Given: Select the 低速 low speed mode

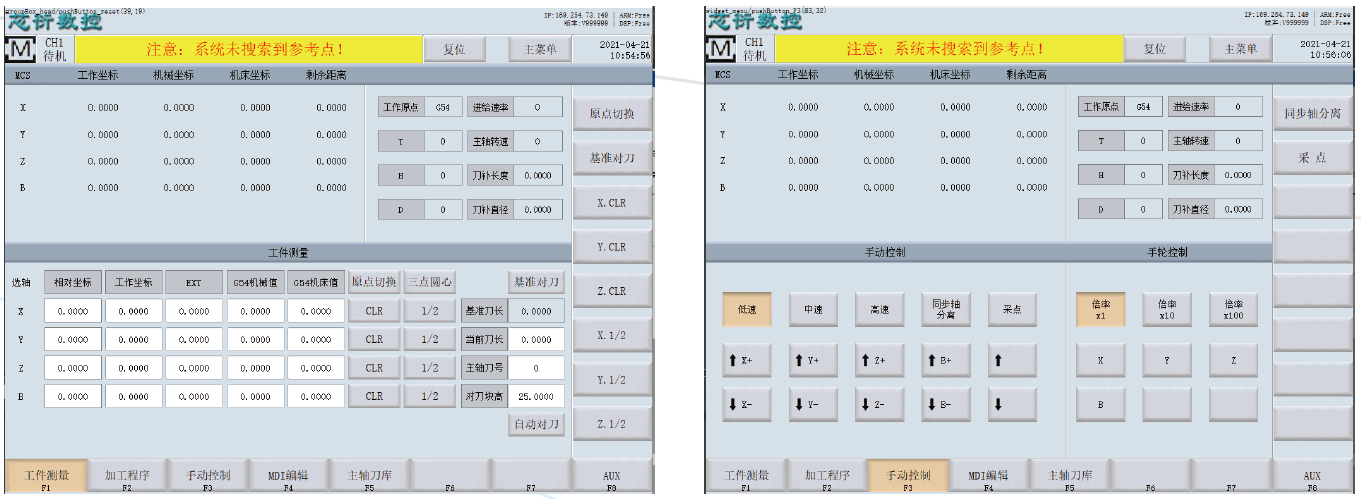Looking at the screenshot, I should [746, 310].
